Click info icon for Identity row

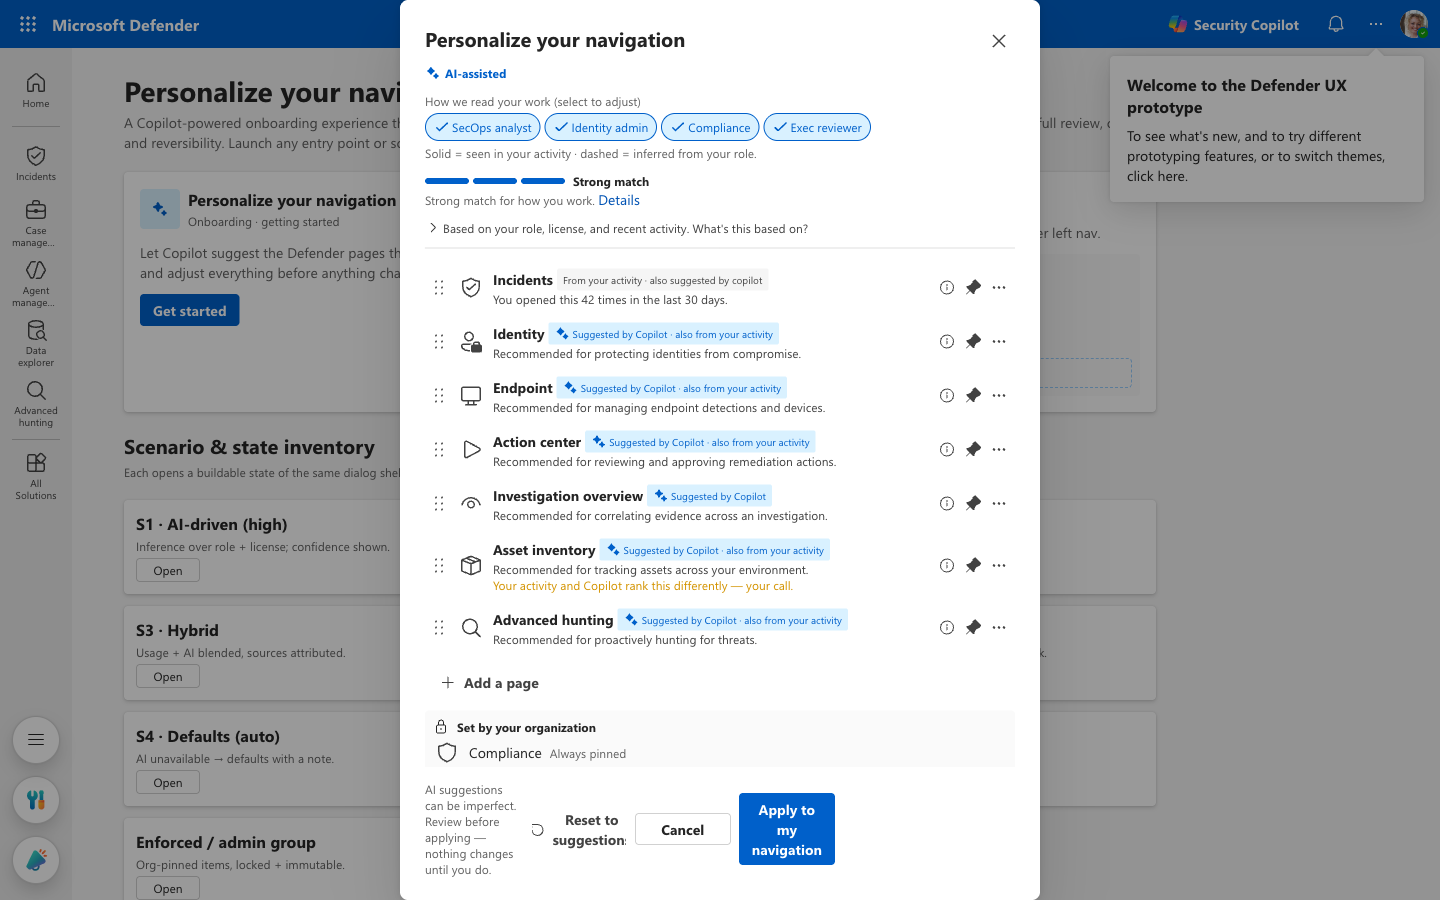[x=946, y=341]
